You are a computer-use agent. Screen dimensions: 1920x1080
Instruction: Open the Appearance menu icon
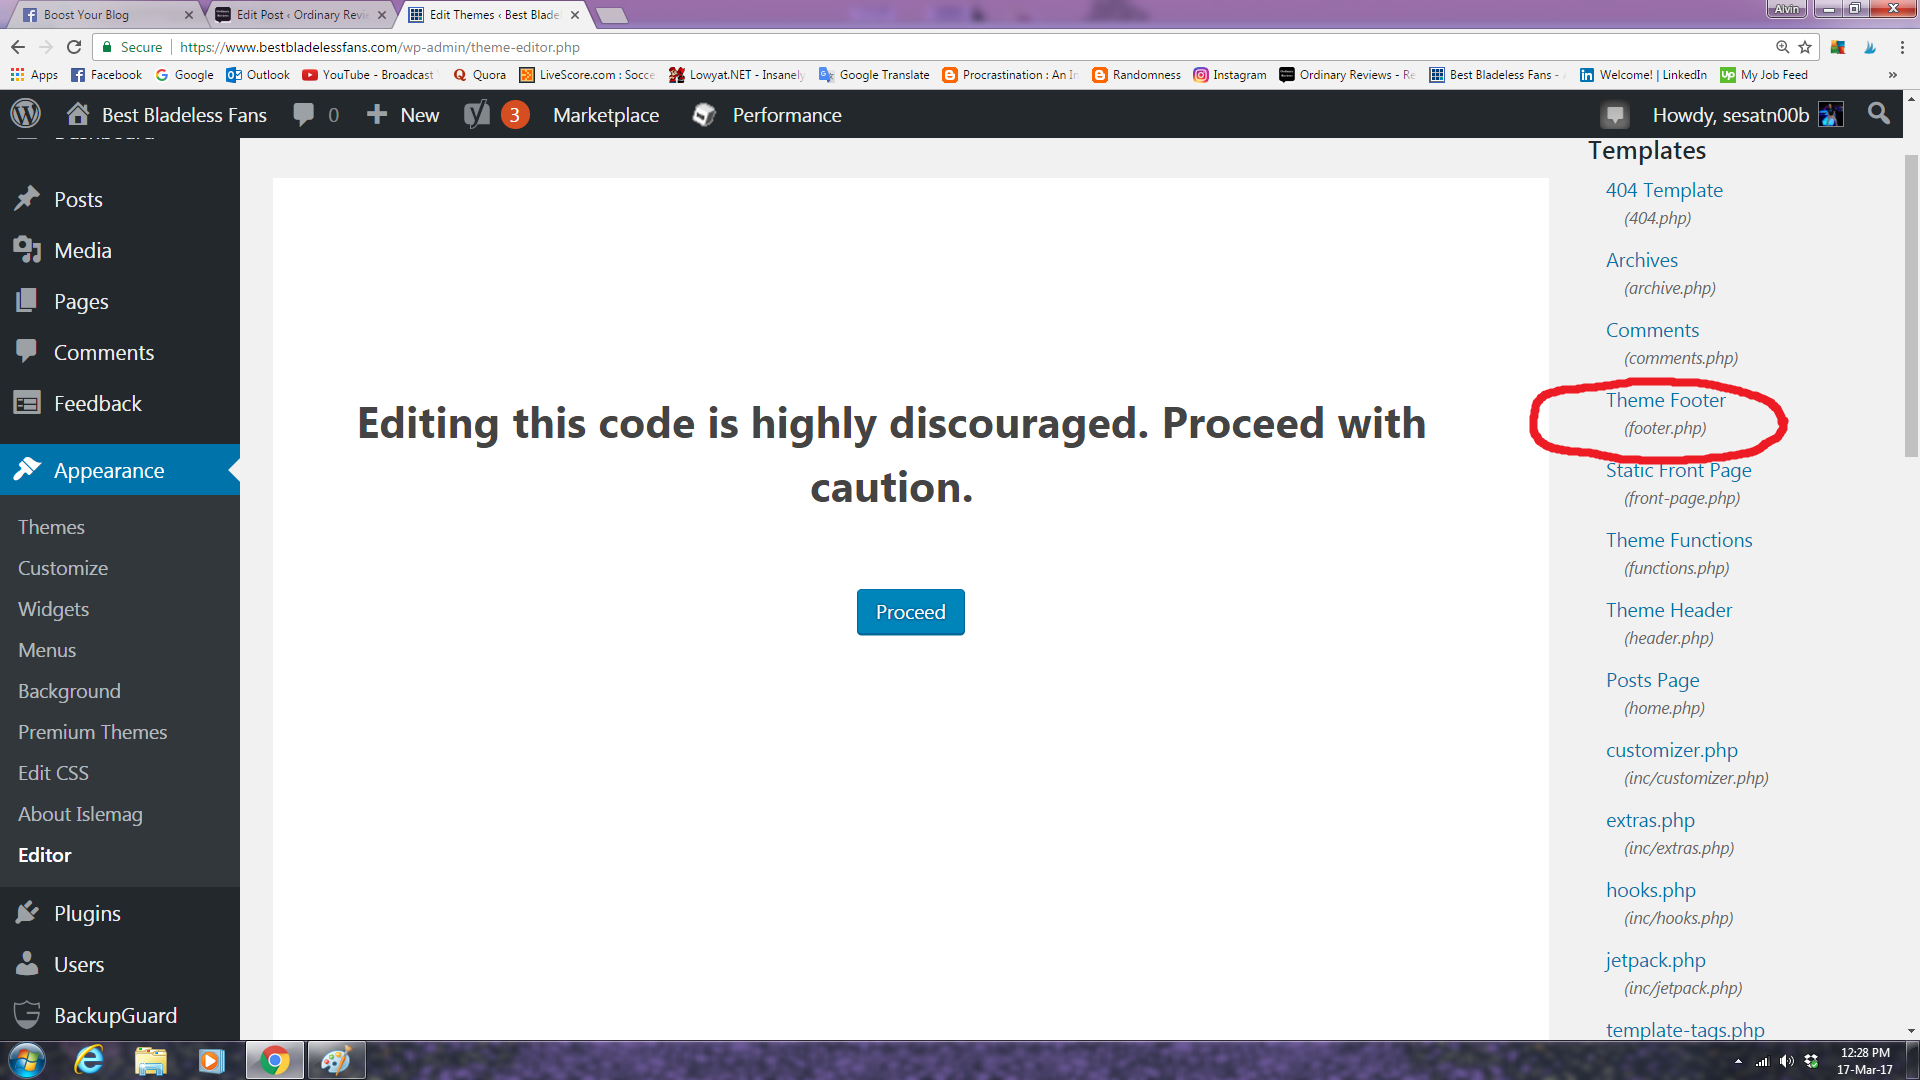(26, 469)
